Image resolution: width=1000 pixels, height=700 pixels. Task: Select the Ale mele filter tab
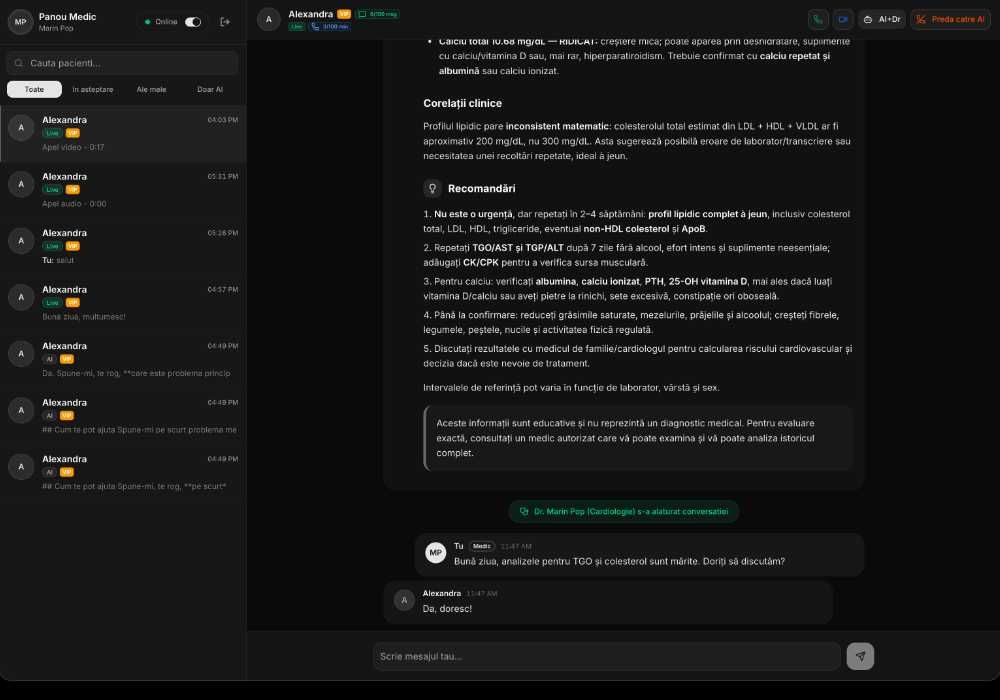151,89
